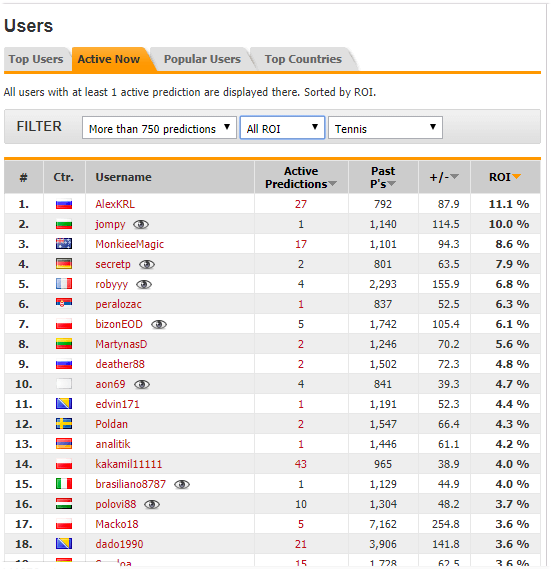Image resolution: width=552 pixels, height=570 pixels.
Task: Toggle the watch eye for brasiliano8787
Action: coord(182,485)
